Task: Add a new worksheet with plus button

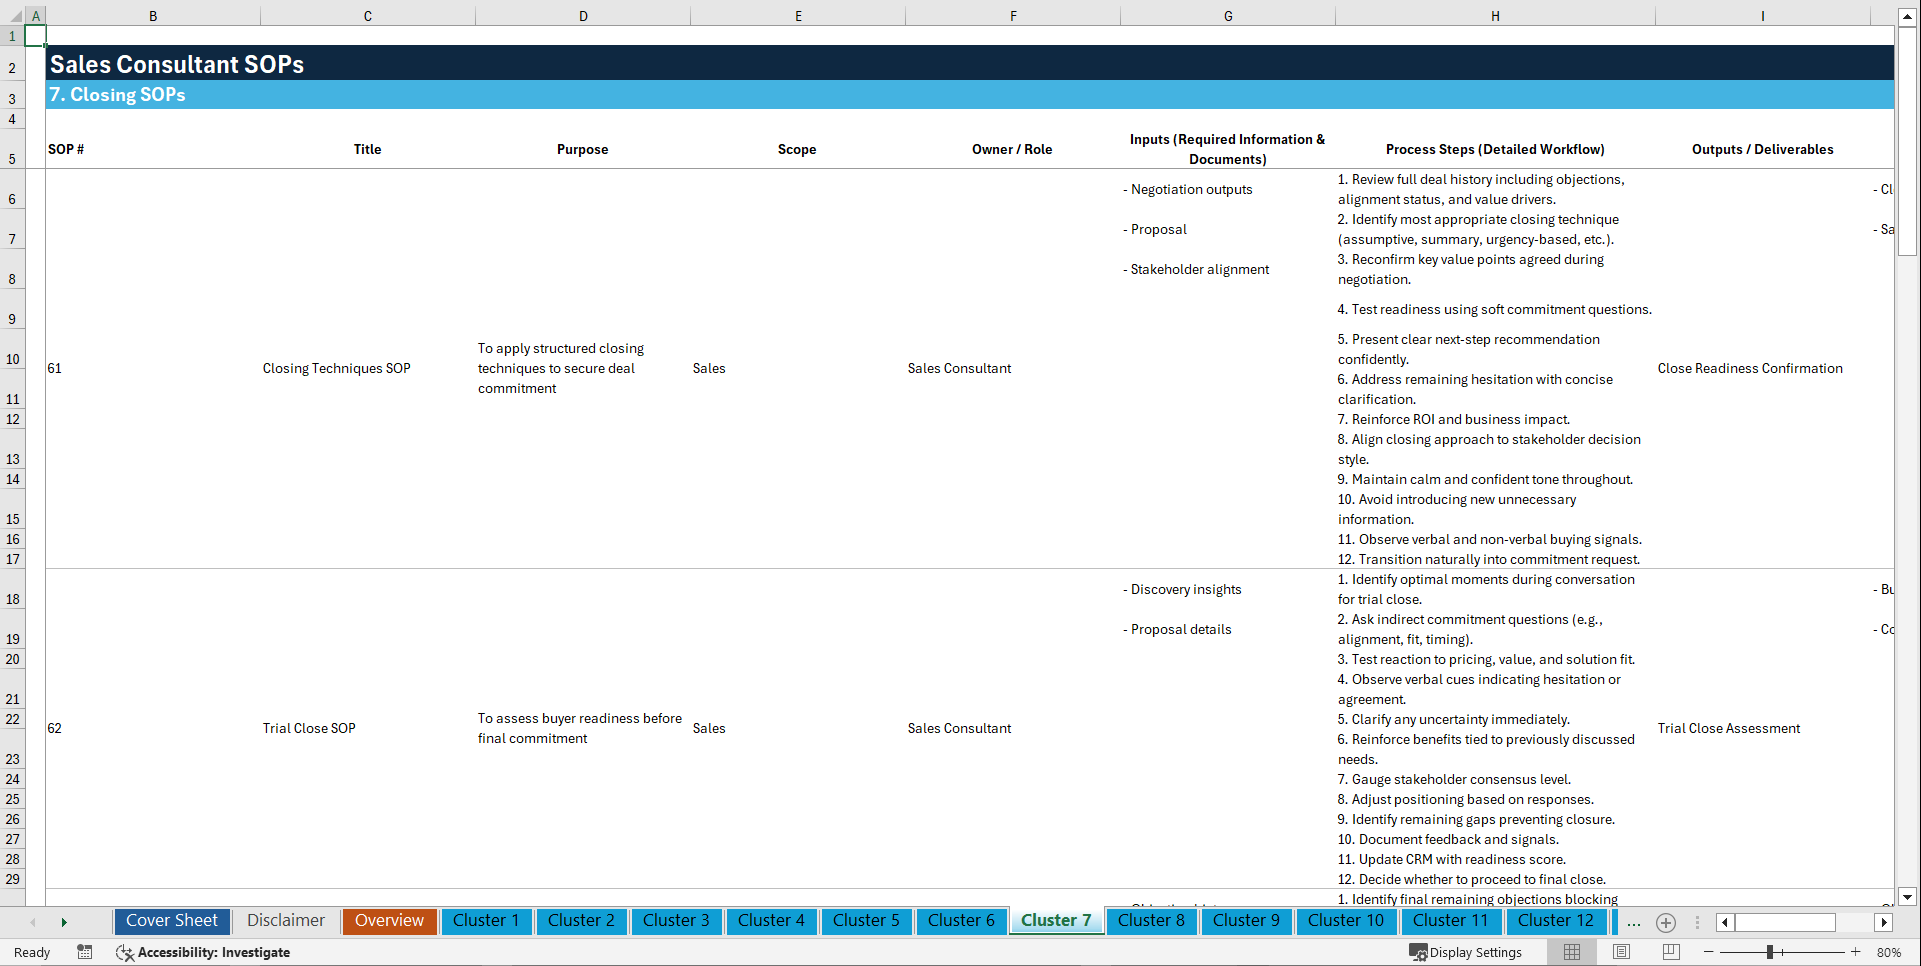Action: pos(1666,922)
